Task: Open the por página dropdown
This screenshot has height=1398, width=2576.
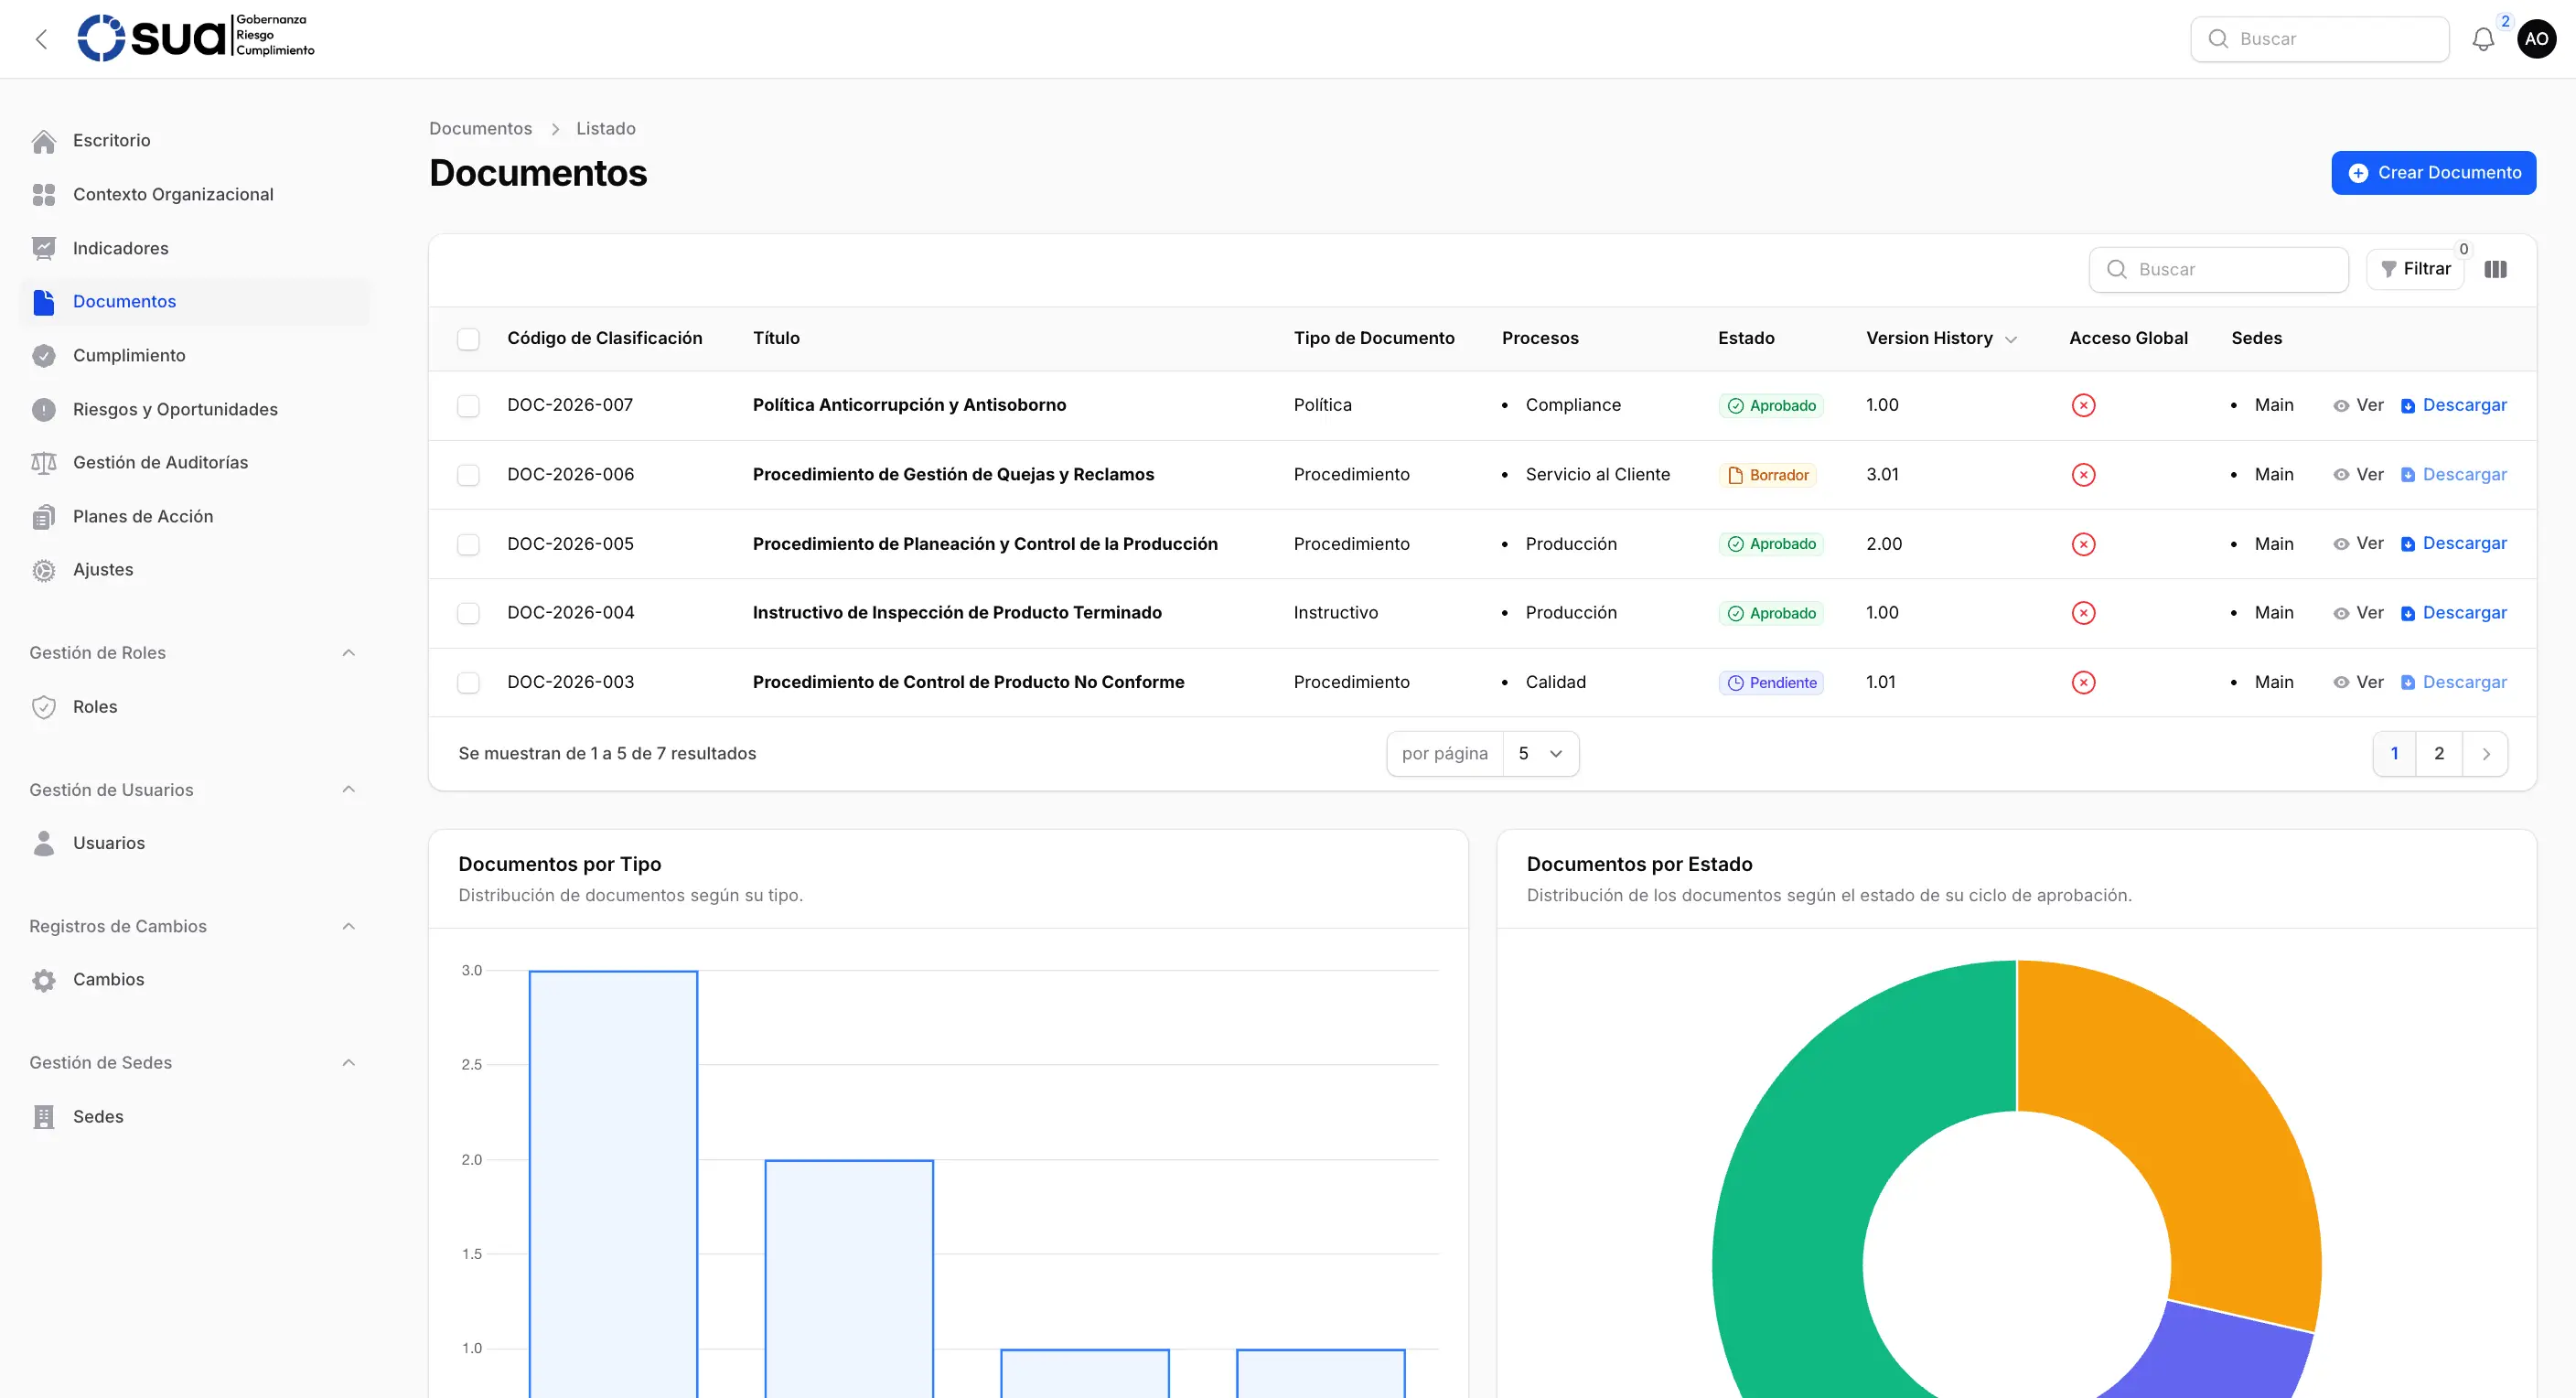Action: point(1540,754)
